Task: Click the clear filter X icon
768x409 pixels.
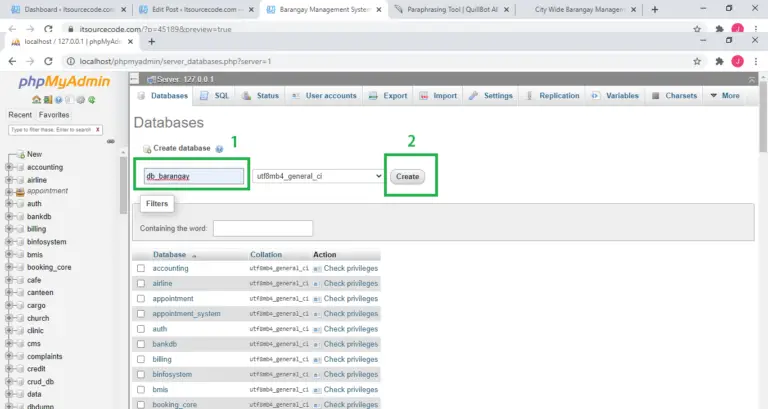Action: click(x=97, y=130)
